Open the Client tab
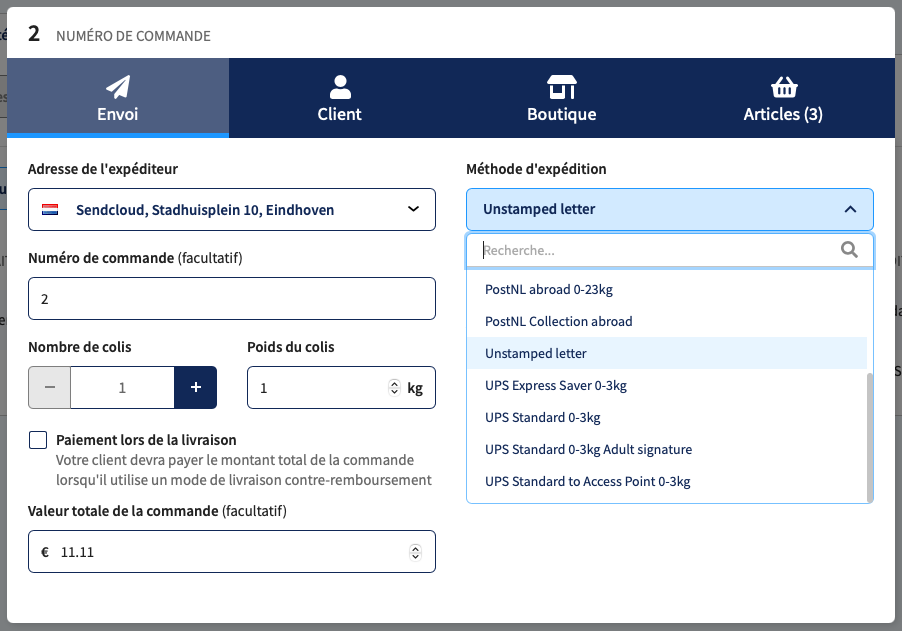Viewport: 902px width, 631px height. pyautogui.click(x=339, y=98)
